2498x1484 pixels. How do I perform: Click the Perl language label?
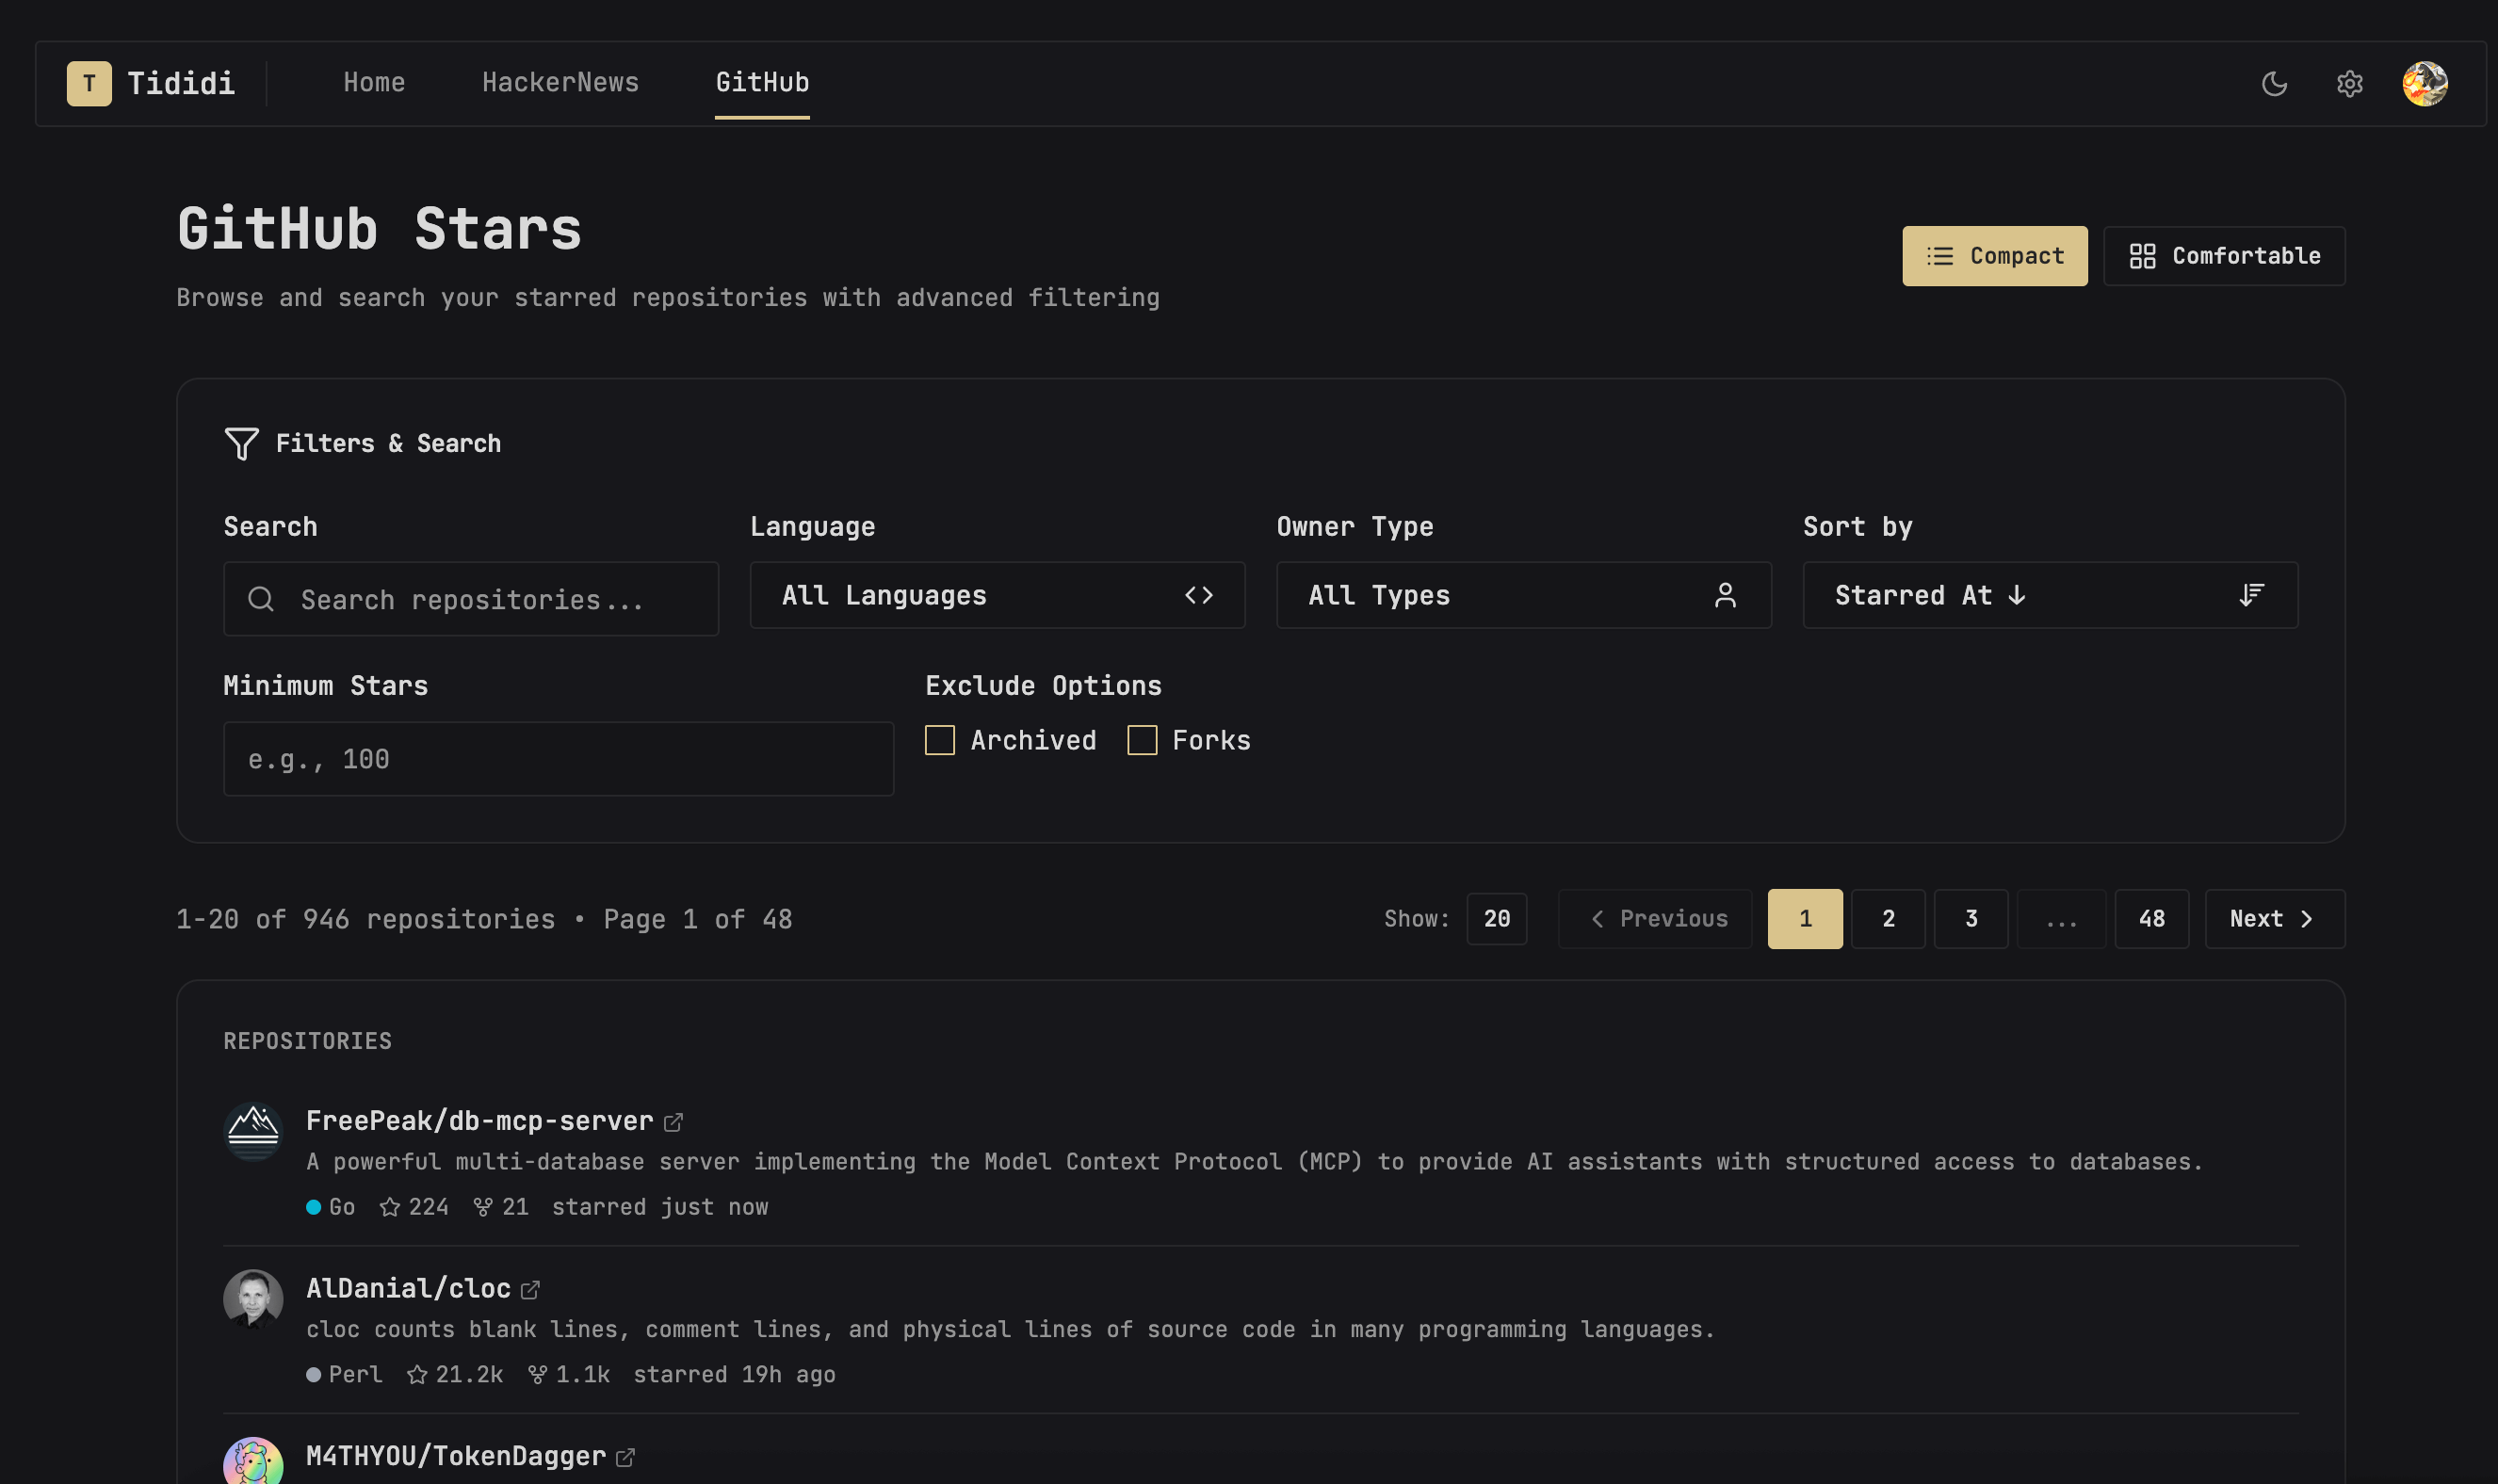click(x=356, y=1375)
